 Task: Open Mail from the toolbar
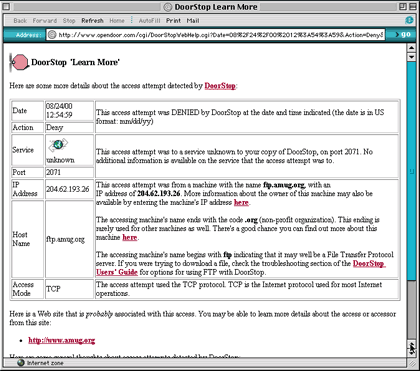193,21
